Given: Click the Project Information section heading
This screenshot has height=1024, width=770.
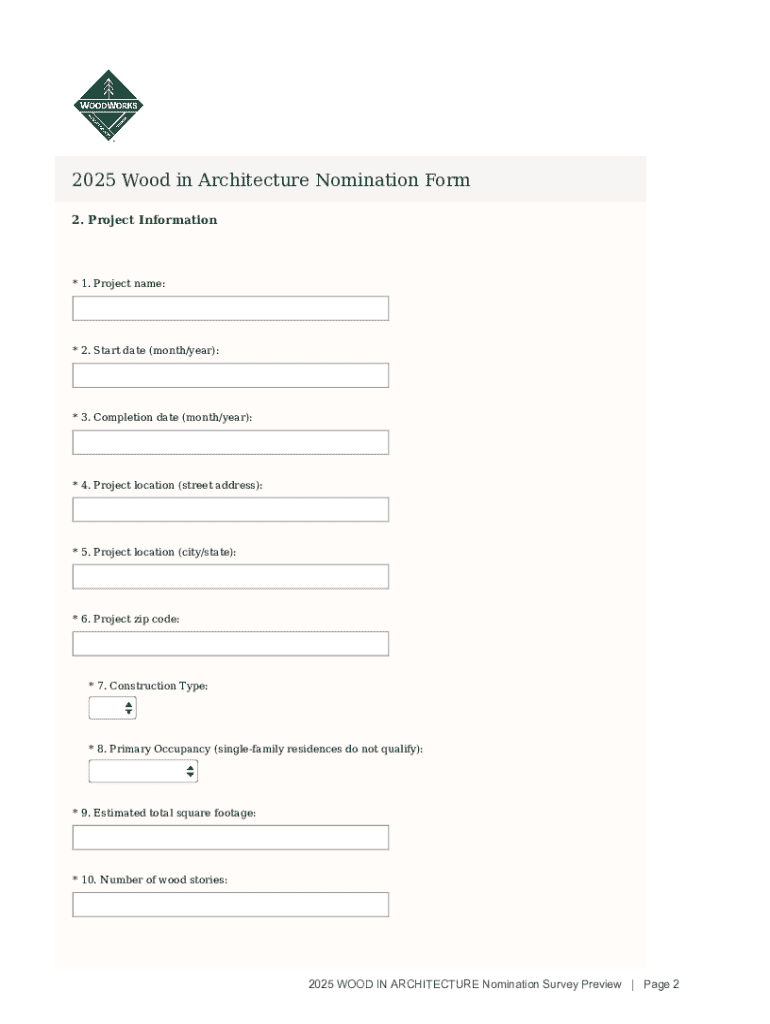Looking at the screenshot, I should tap(144, 220).
